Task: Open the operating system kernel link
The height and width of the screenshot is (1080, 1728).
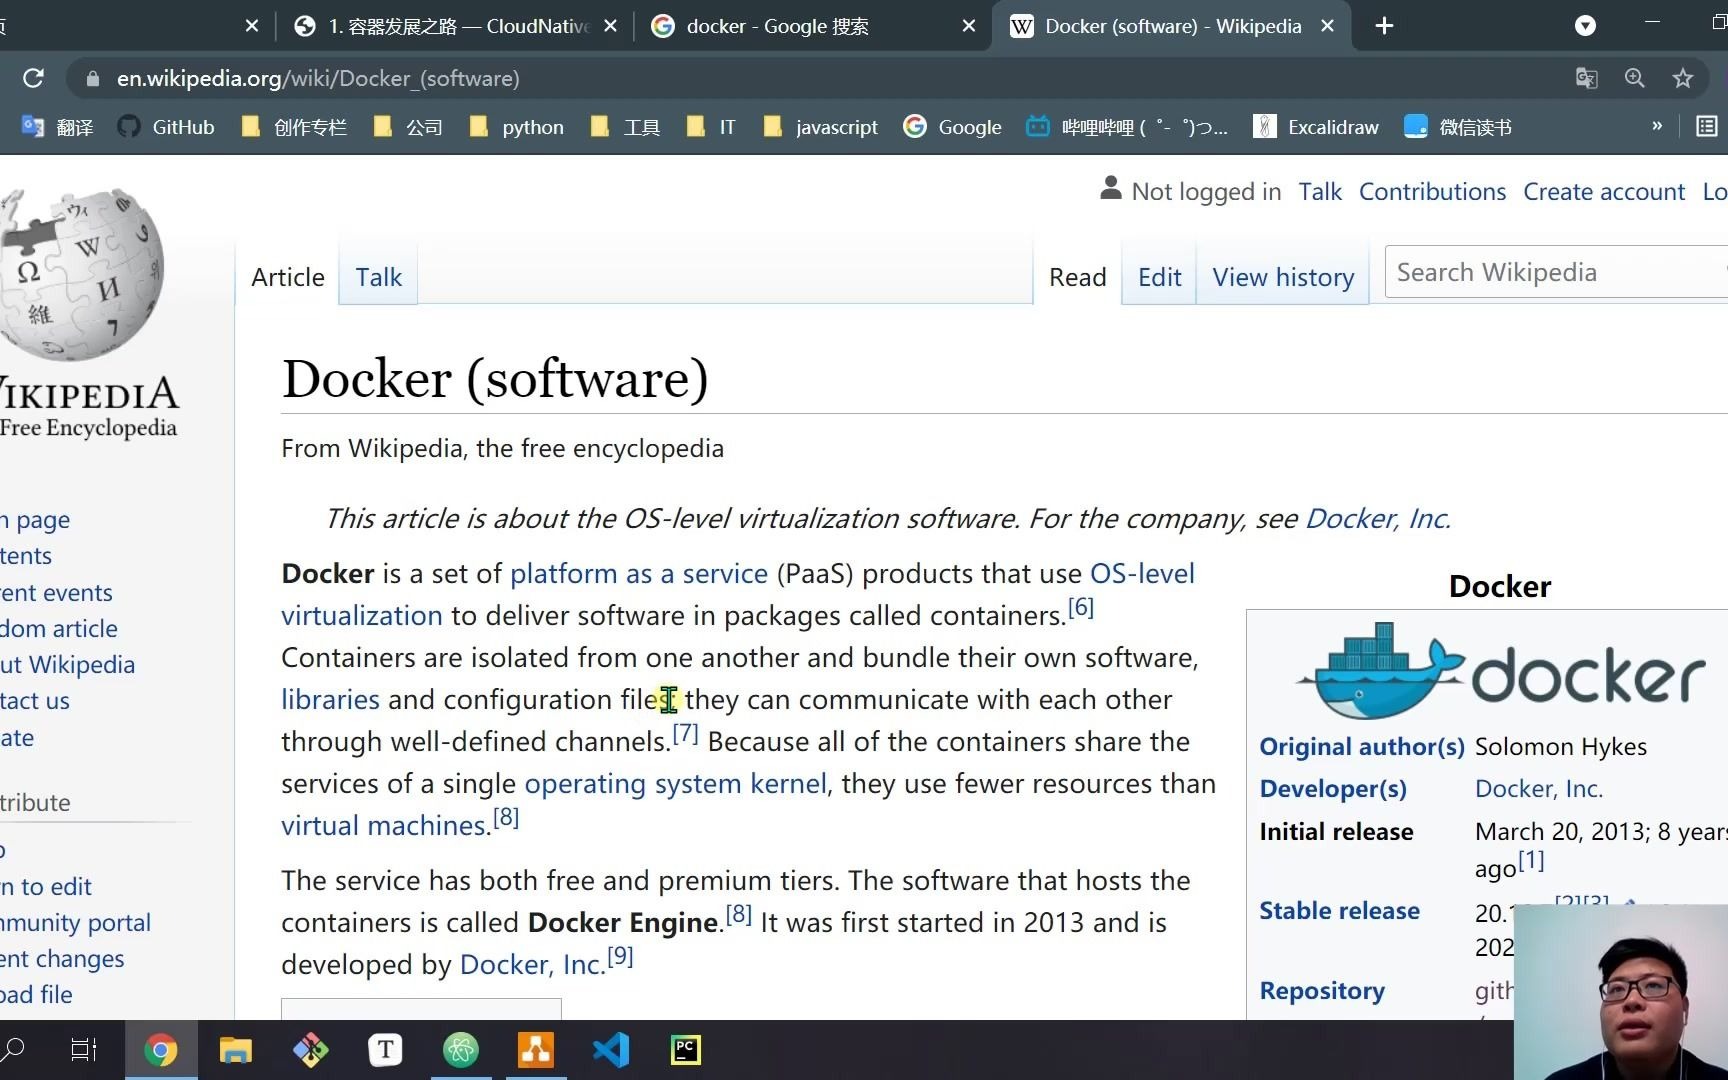Action: coord(675,783)
